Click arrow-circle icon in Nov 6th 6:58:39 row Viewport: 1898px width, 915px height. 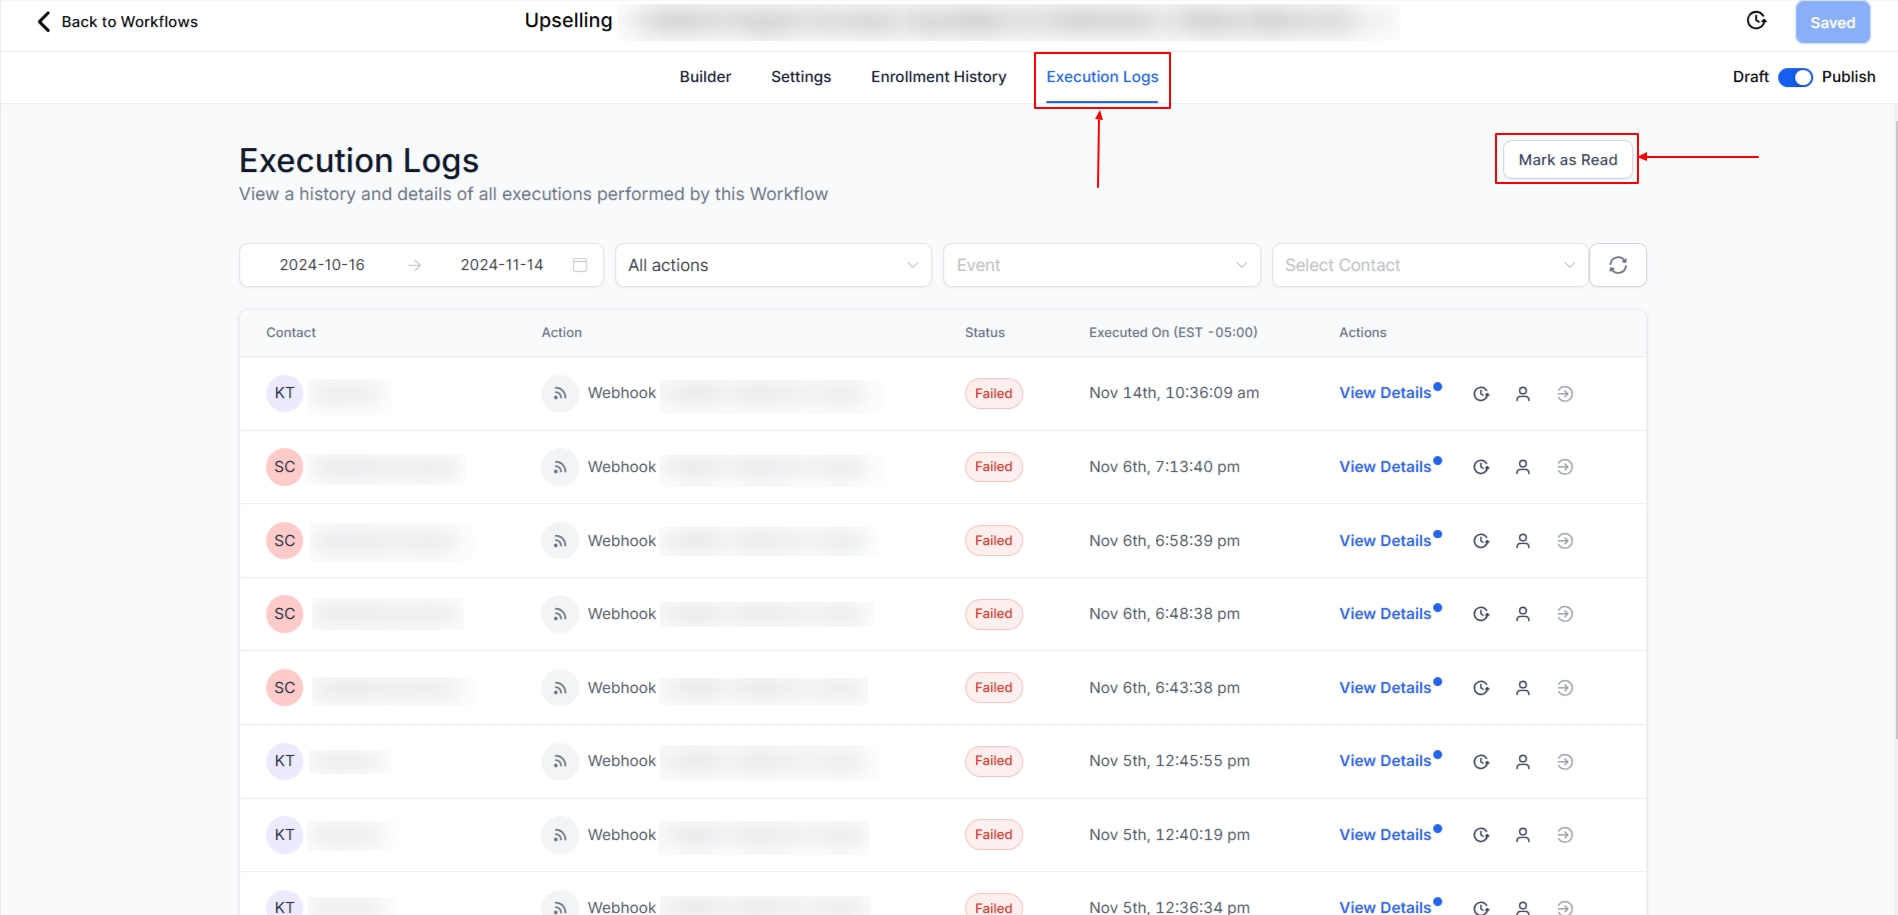pos(1565,541)
